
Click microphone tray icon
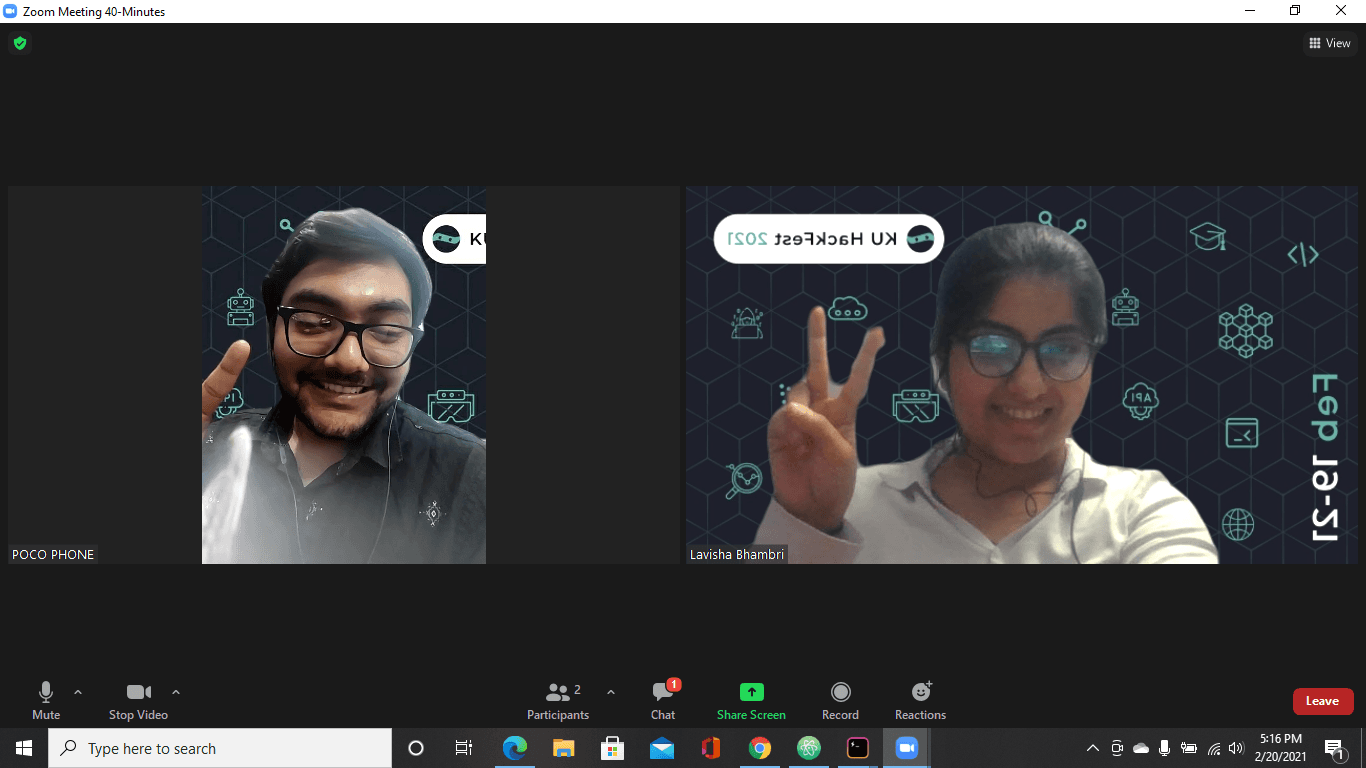point(1165,748)
